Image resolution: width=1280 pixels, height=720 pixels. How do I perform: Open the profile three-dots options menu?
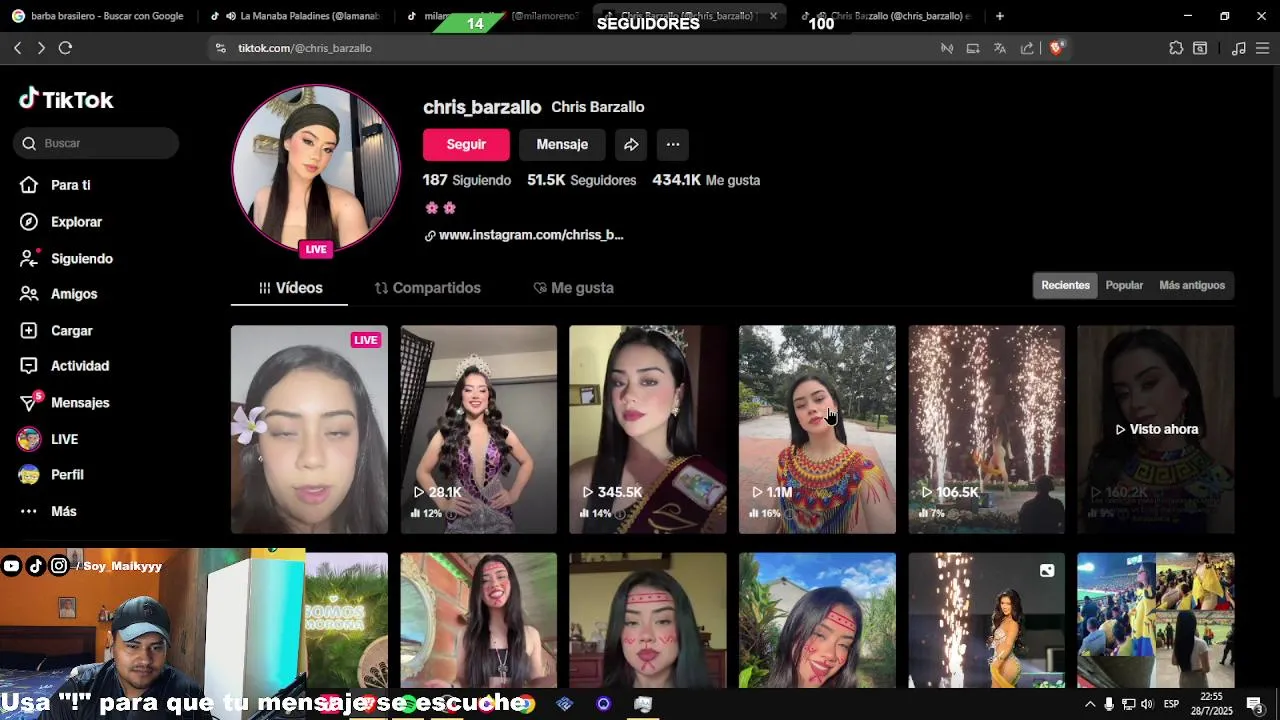(673, 144)
